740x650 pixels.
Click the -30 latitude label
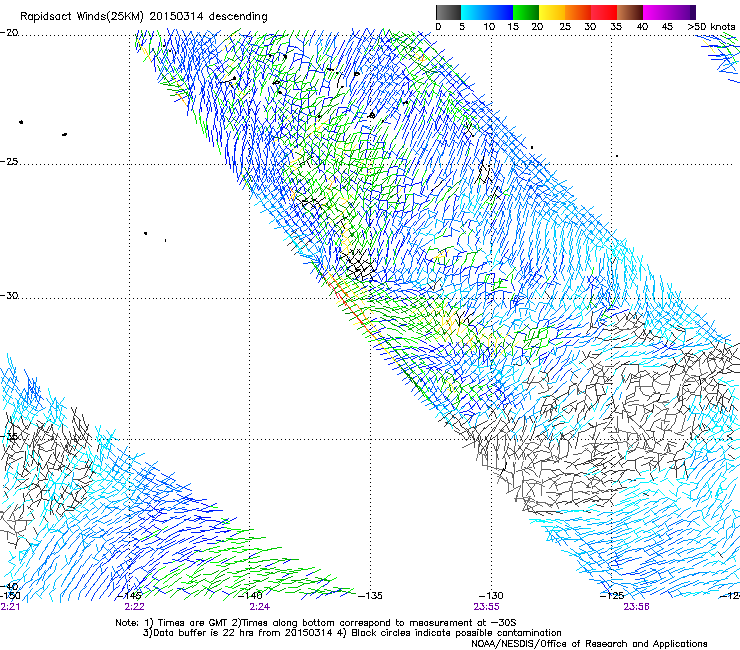(9, 295)
